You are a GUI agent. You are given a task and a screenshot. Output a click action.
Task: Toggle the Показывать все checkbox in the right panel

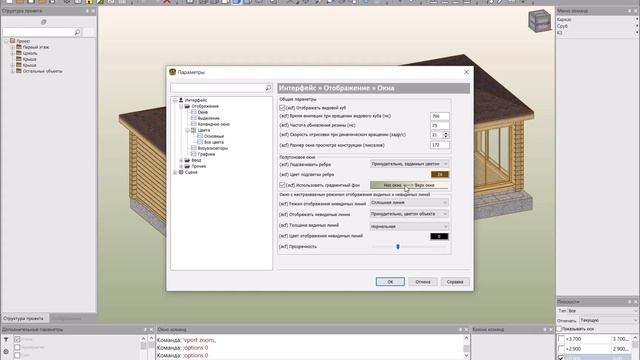(559, 329)
